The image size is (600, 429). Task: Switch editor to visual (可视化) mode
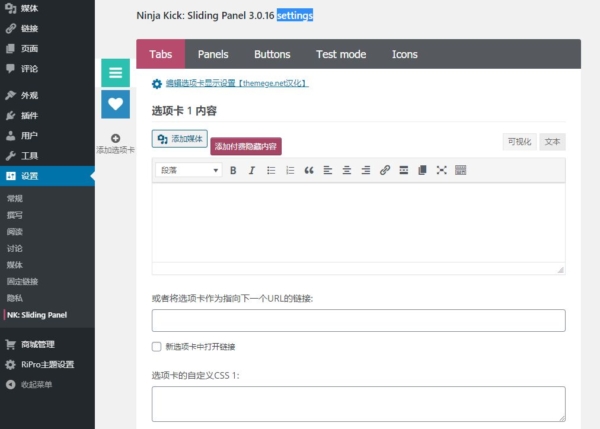pyautogui.click(x=520, y=142)
